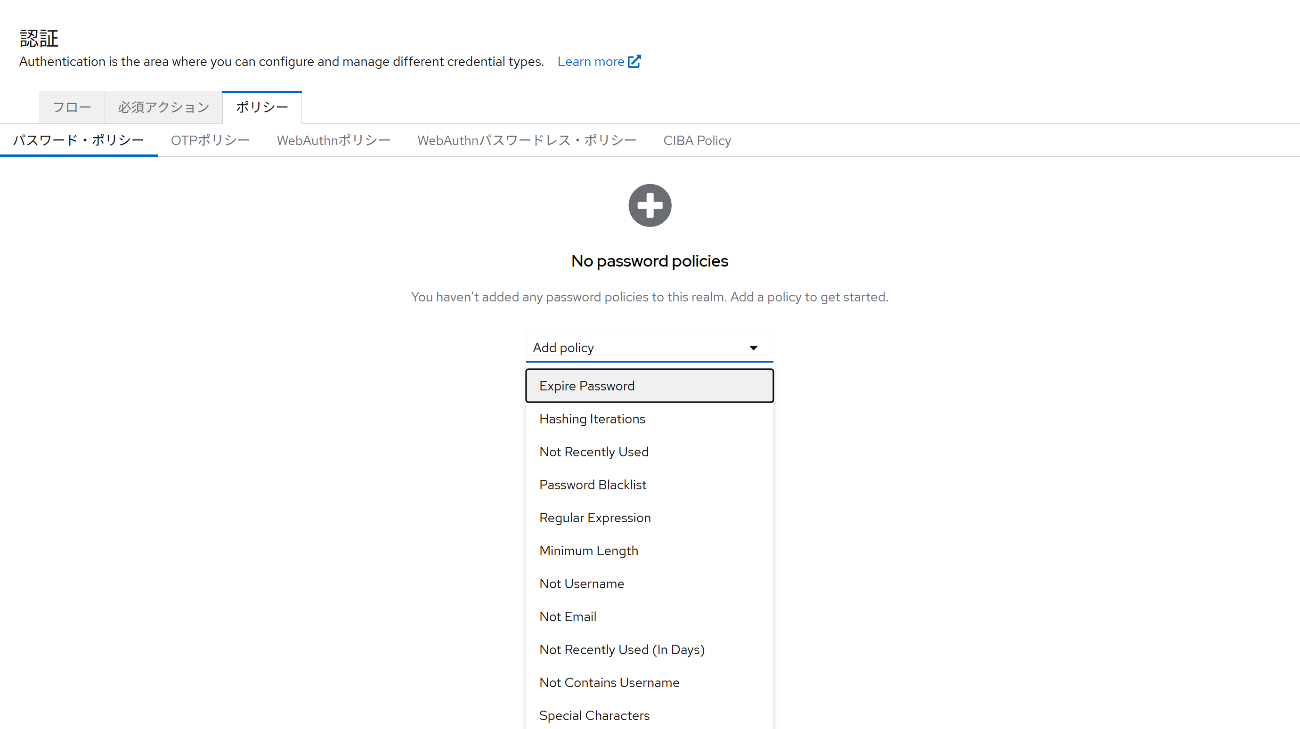Viewport: 1300px width, 729px height.
Task: Click the plus circle icon
Action: coord(650,205)
